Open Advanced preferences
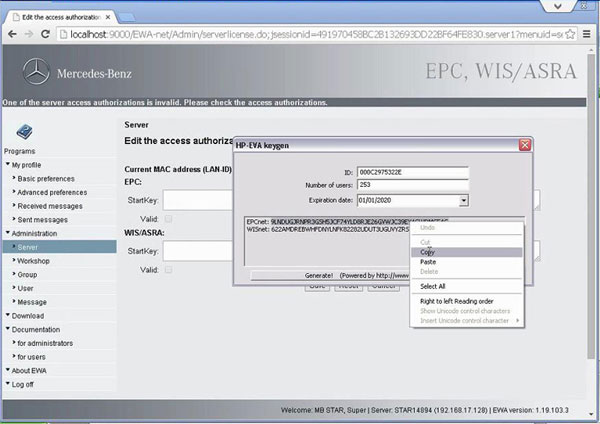600x424 pixels. point(52,192)
